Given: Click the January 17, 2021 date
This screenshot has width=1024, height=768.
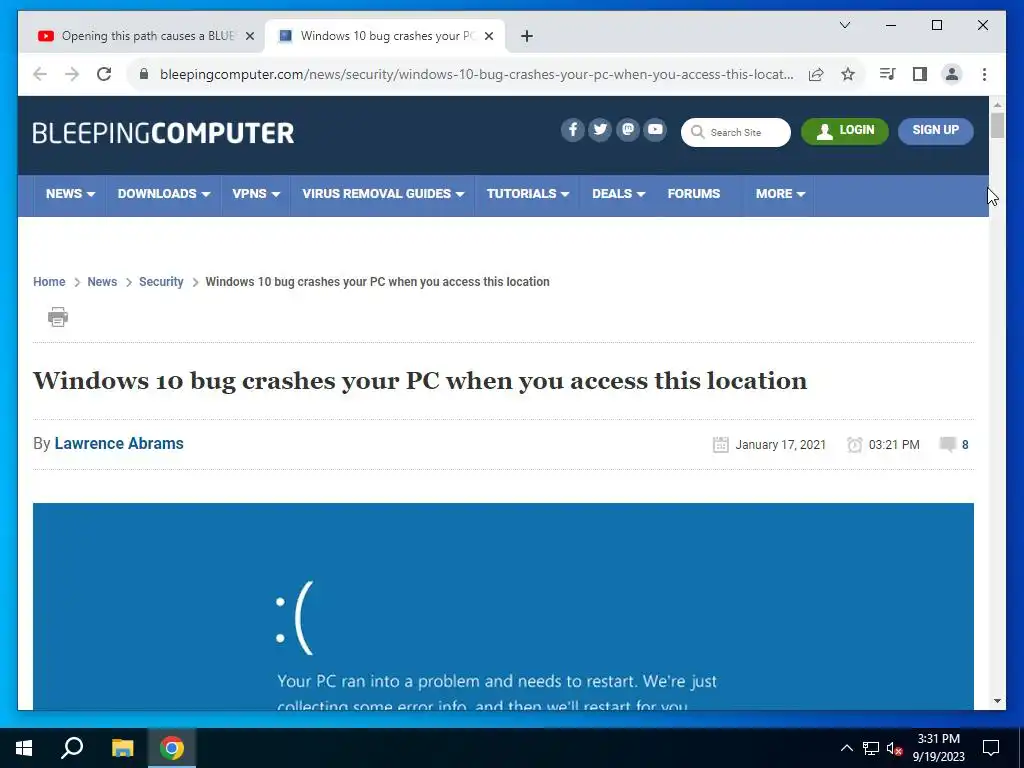Looking at the screenshot, I should [x=780, y=445].
